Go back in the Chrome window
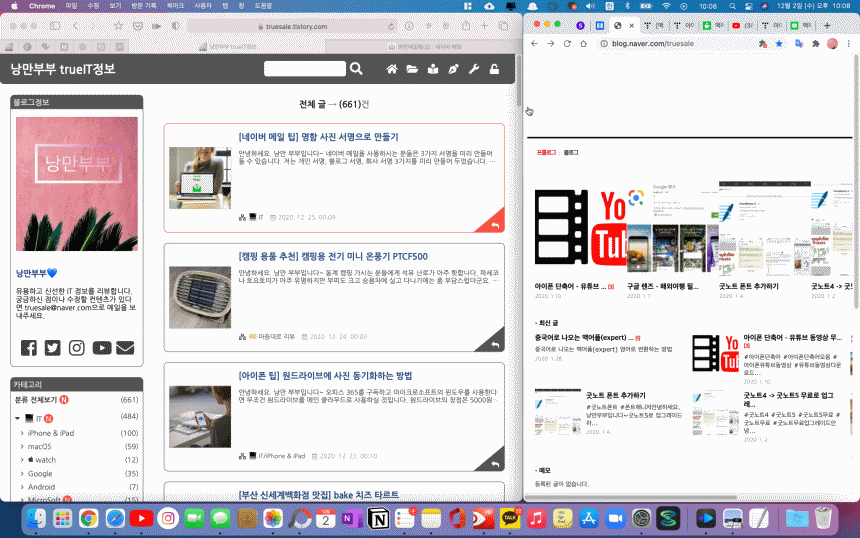This screenshot has height=538, width=860. (x=534, y=43)
